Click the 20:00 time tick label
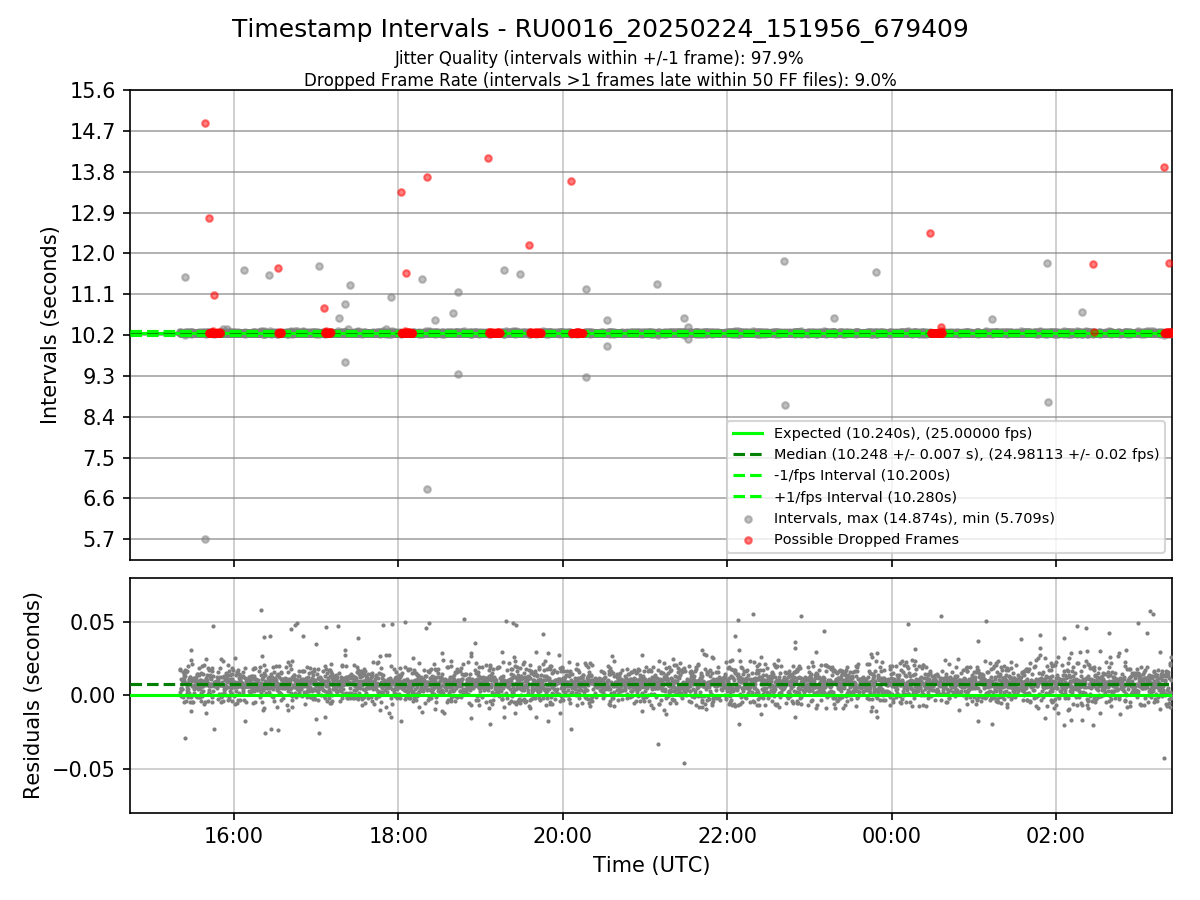This screenshot has width=1200, height=900. [x=562, y=836]
